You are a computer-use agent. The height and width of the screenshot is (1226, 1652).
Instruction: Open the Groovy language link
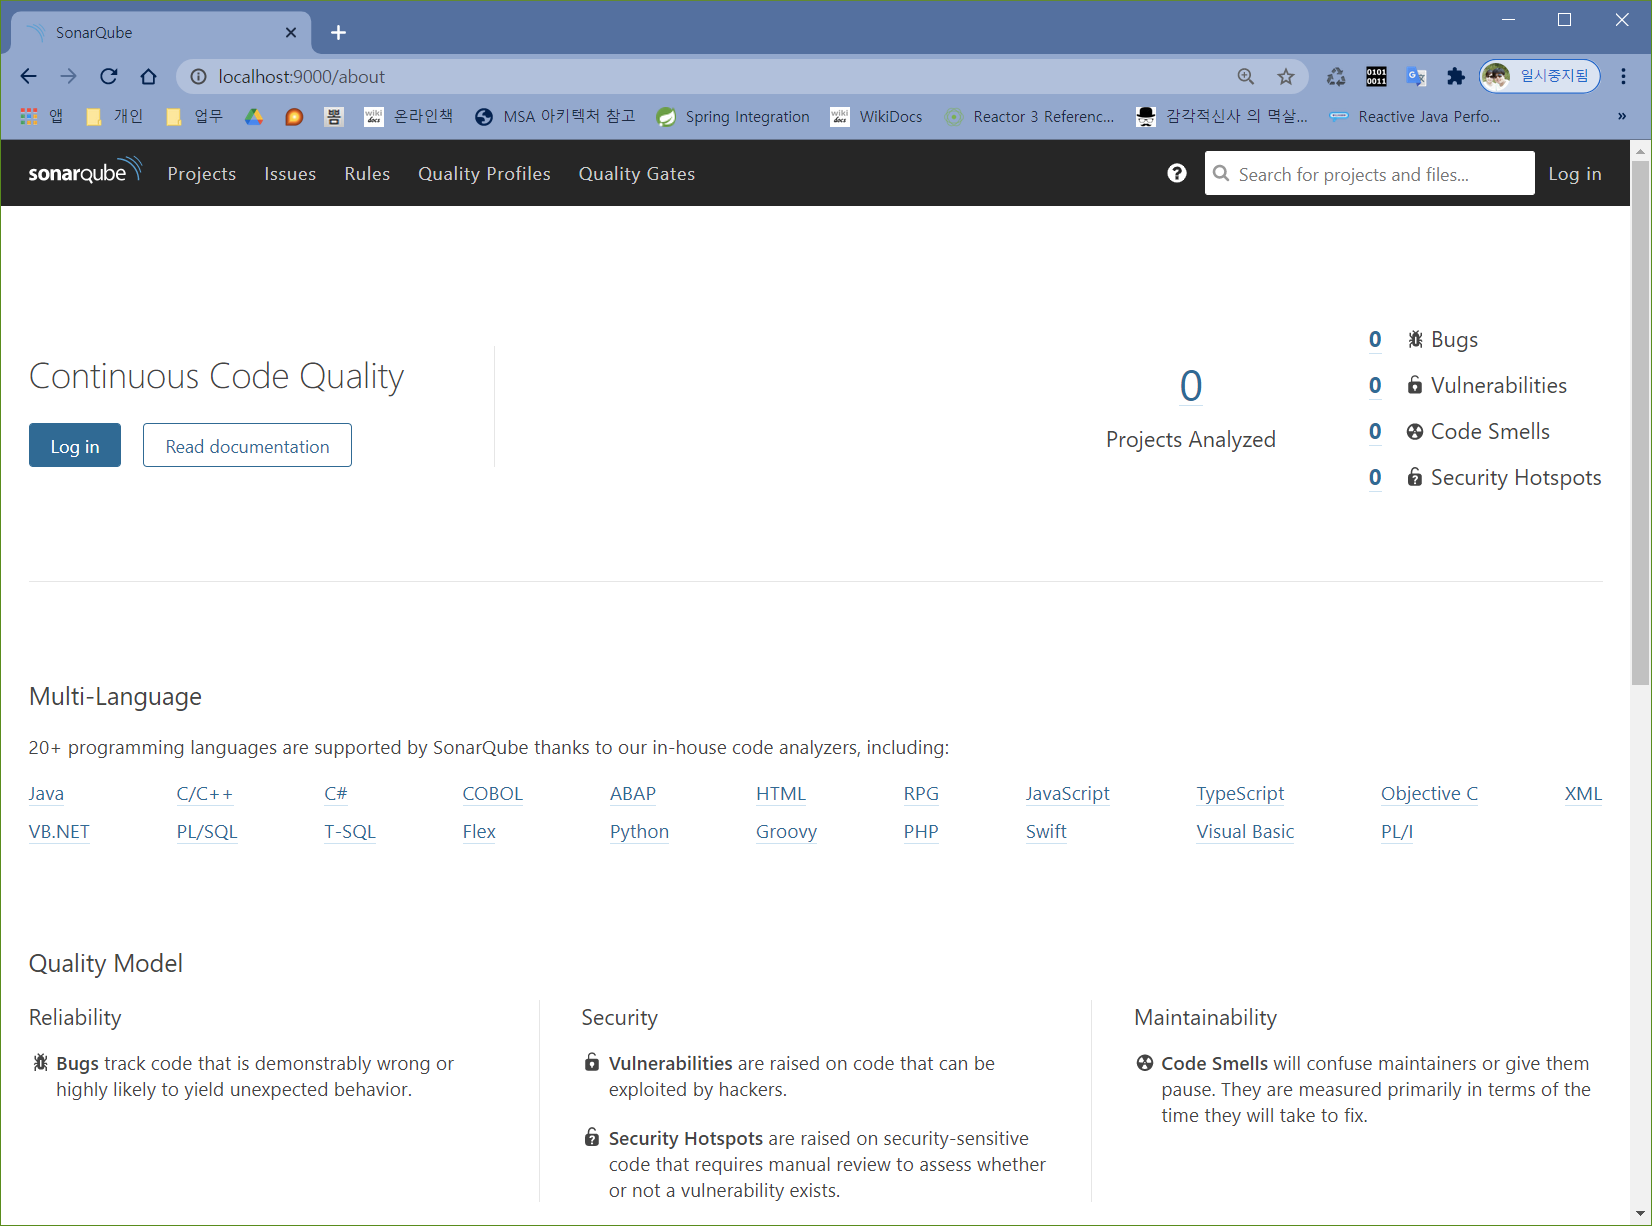(786, 832)
